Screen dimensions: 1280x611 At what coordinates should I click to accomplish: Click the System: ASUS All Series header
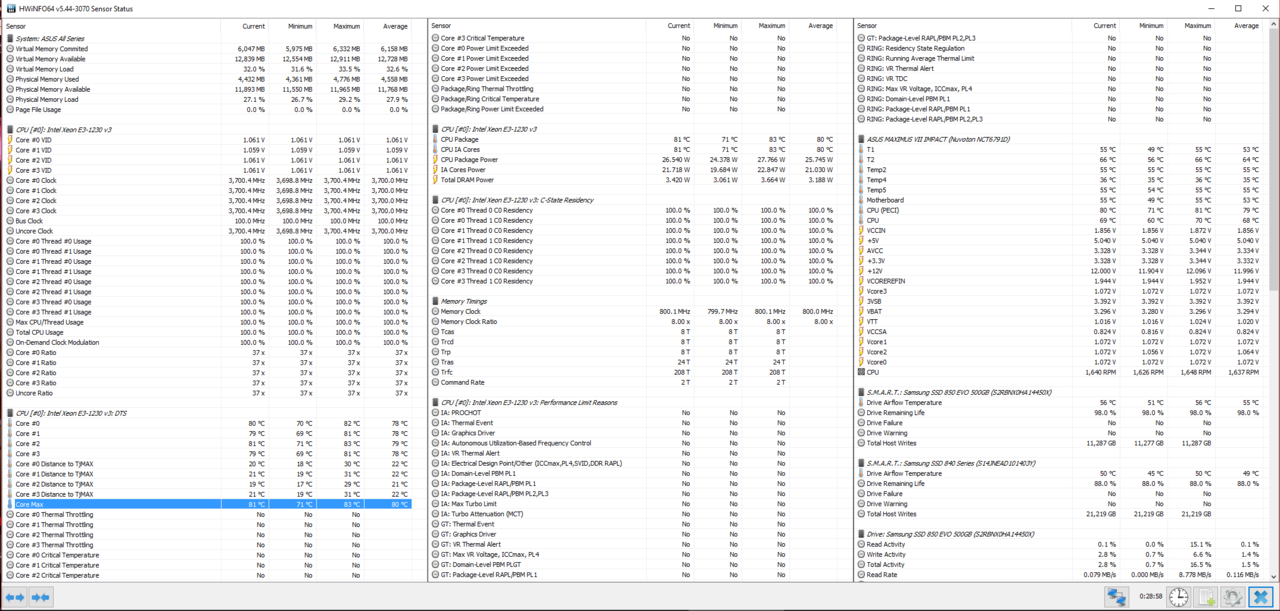coord(49,38)
